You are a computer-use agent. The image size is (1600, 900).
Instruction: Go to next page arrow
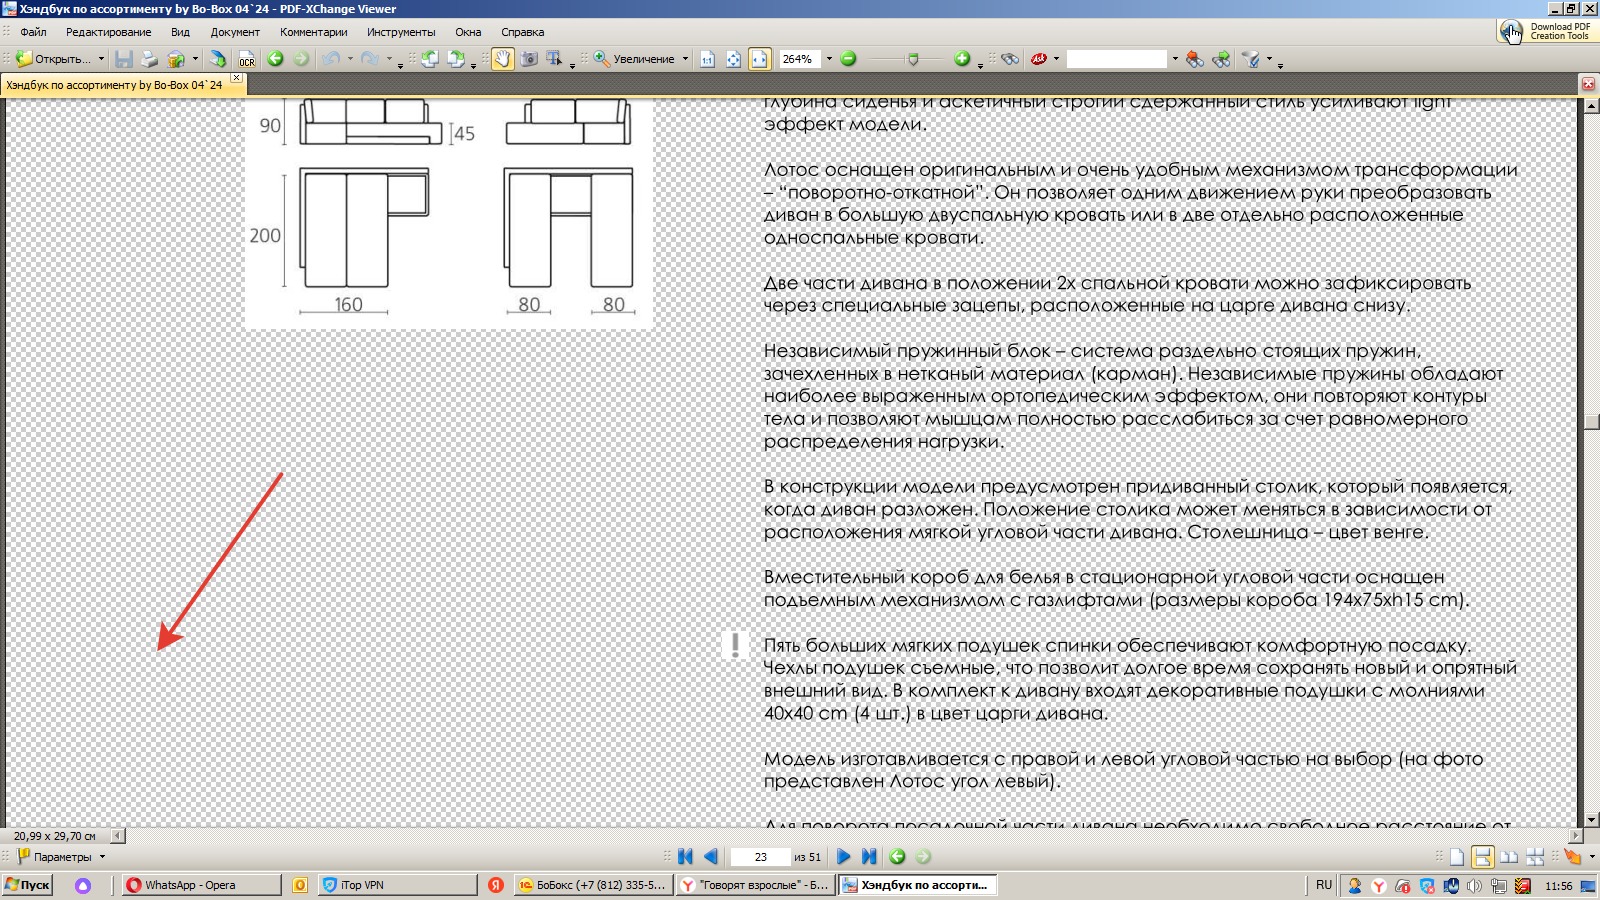point(843,857)
